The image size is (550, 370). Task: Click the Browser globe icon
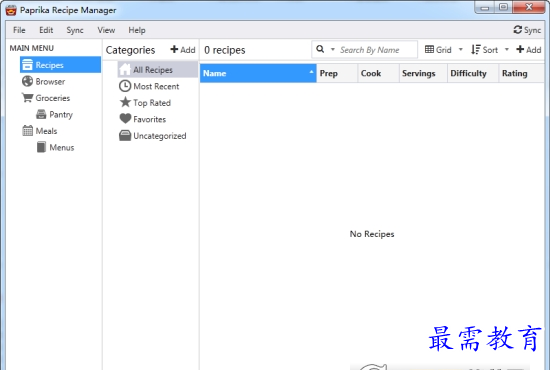click(x=27, y=81)
